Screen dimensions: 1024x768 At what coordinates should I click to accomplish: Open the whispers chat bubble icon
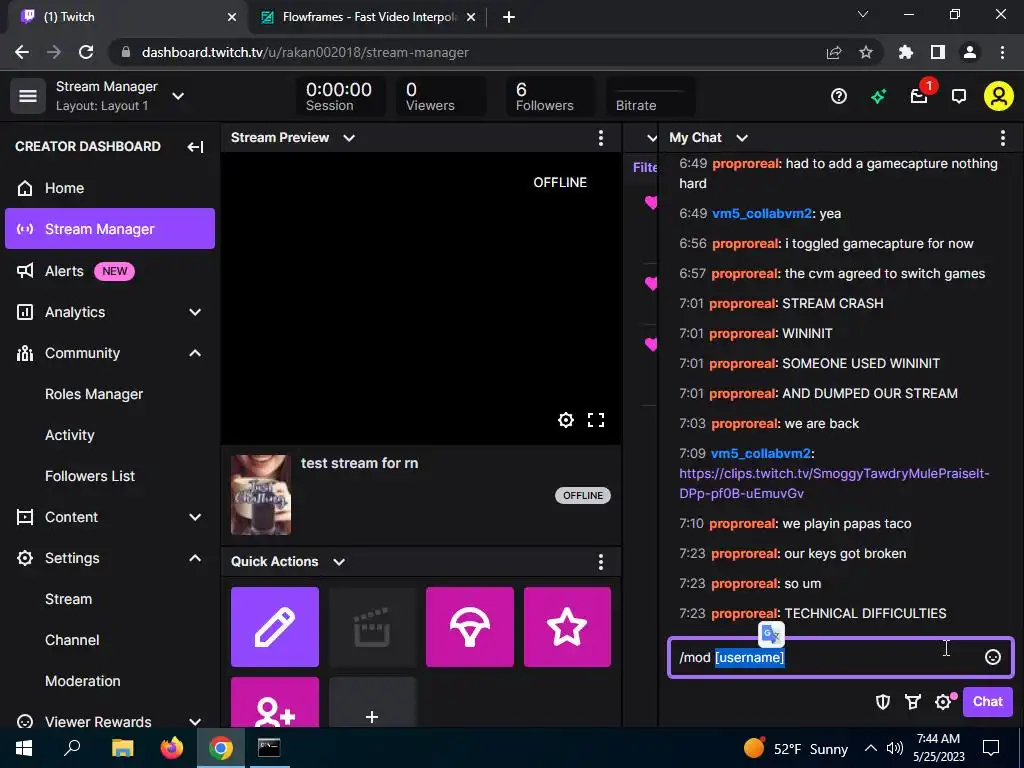coord(959,97)
